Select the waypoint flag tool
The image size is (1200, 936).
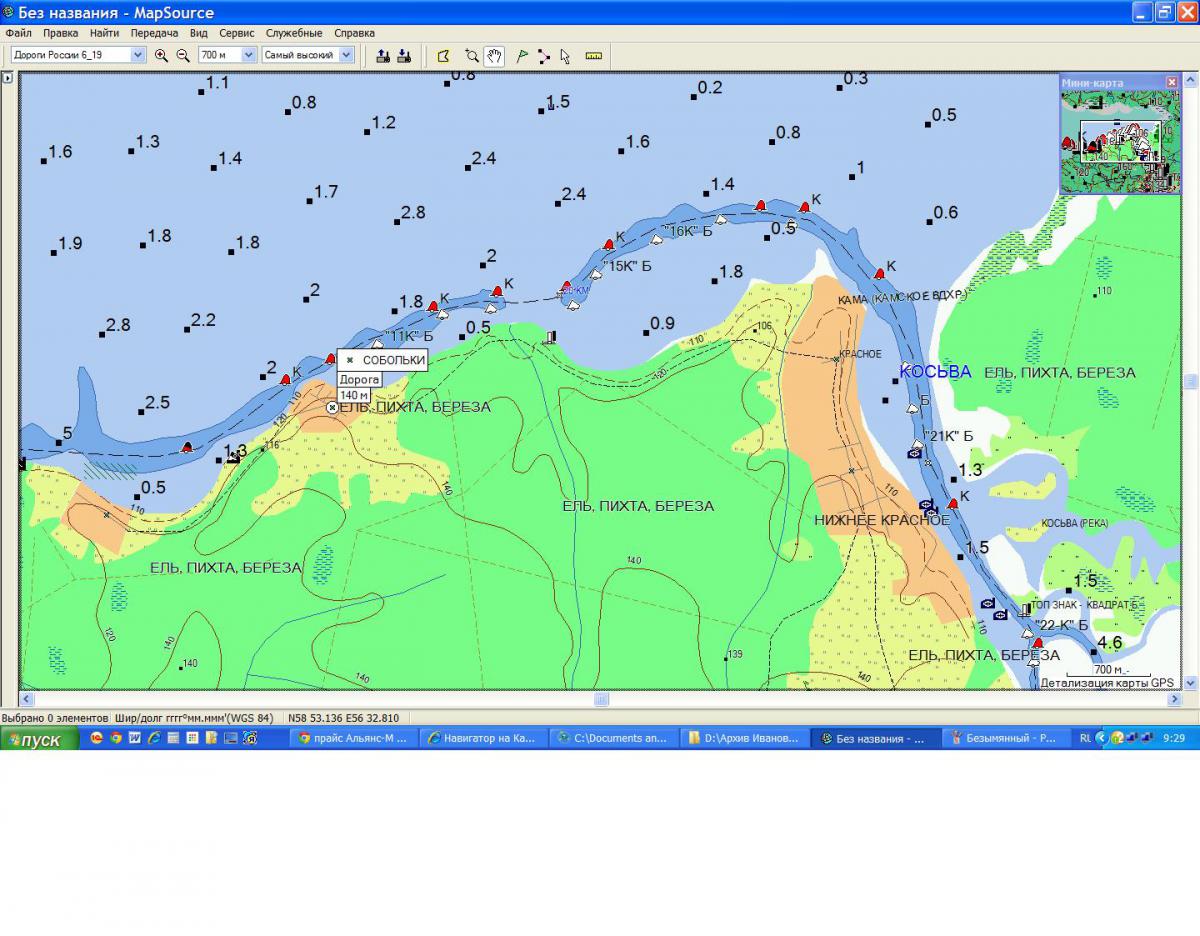click(521, 56)
